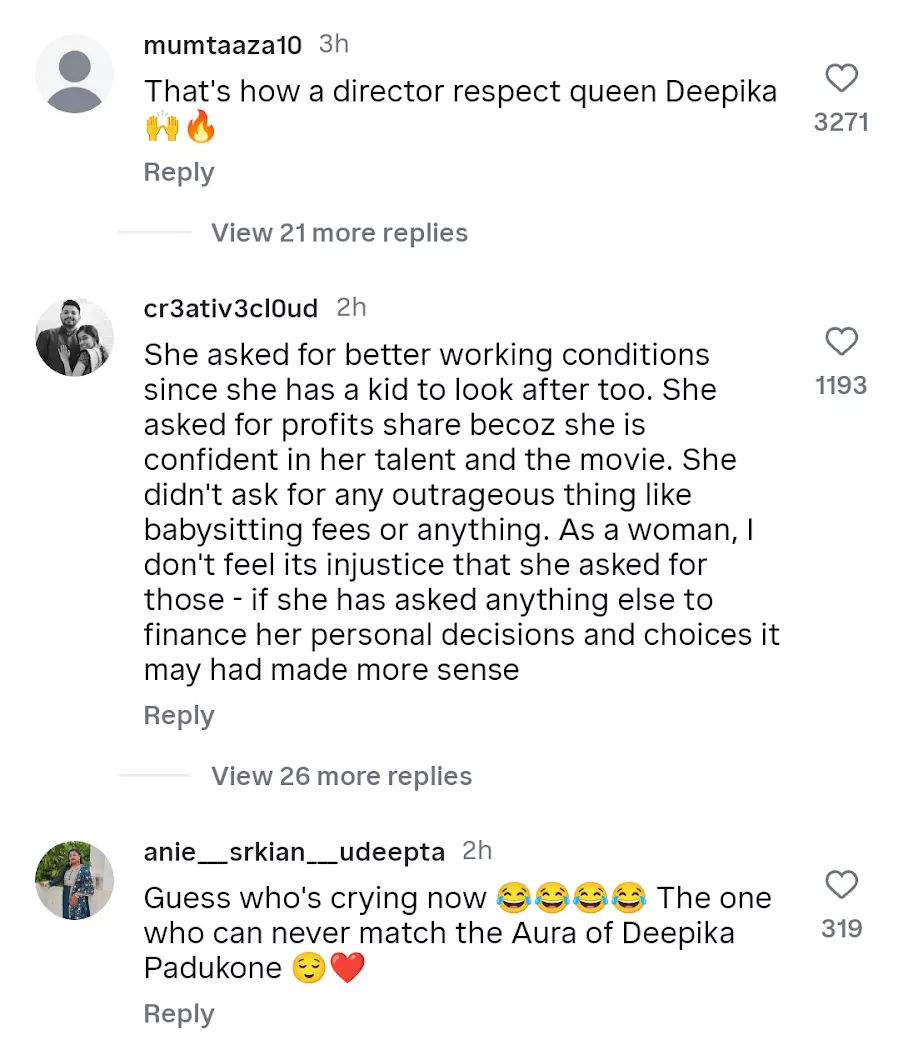Open cr3ativ3cl0ud's profile picture

pyautogui.click(x=75, y=337)
